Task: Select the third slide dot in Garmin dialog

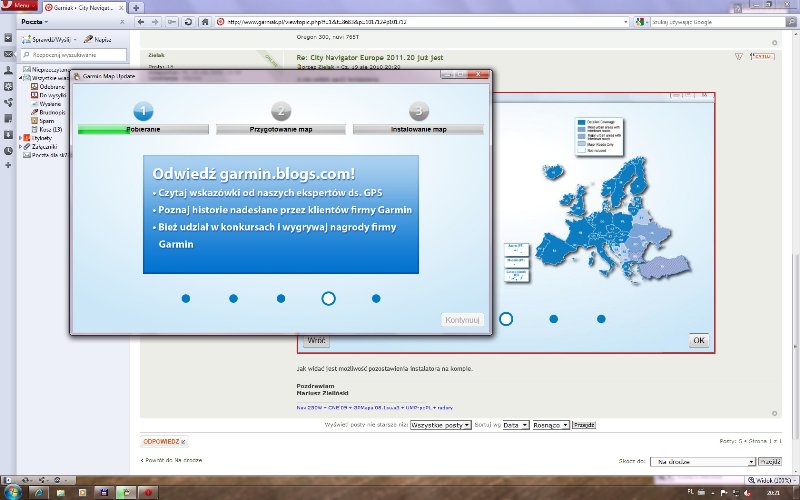Action: pos(281,298)
